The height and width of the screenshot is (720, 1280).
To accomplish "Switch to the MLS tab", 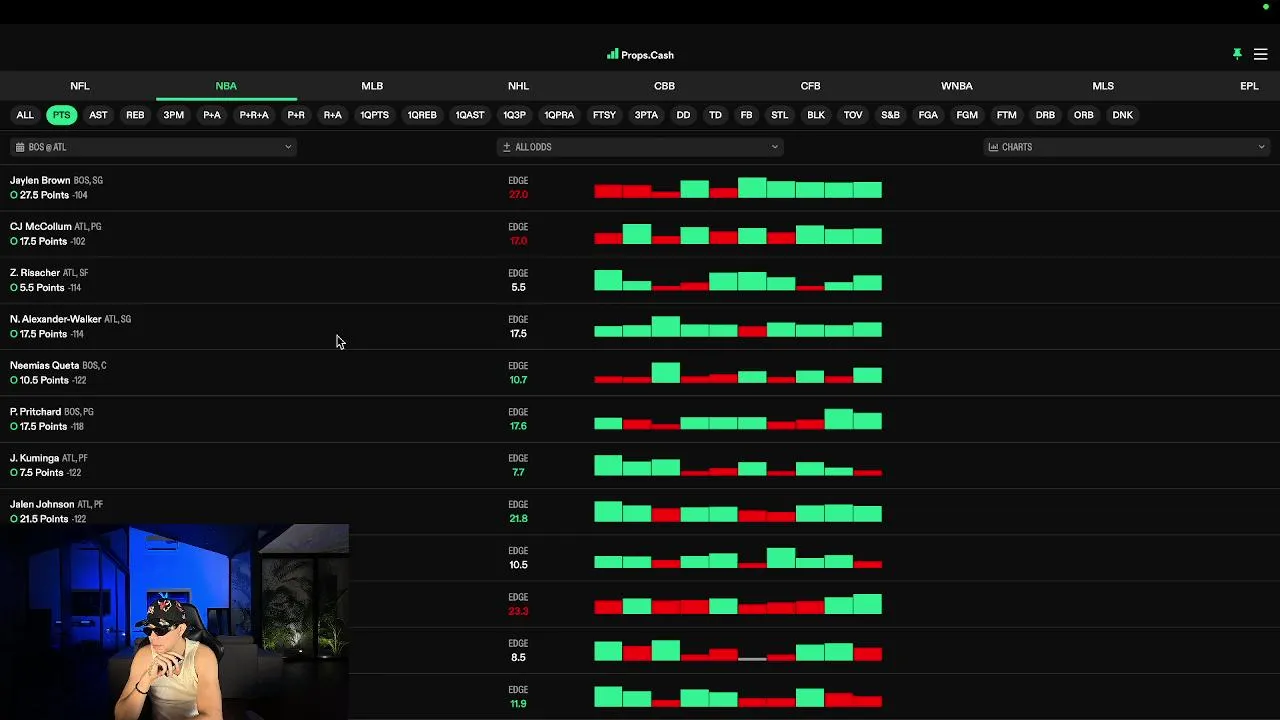I will [x=1103, y=86].
